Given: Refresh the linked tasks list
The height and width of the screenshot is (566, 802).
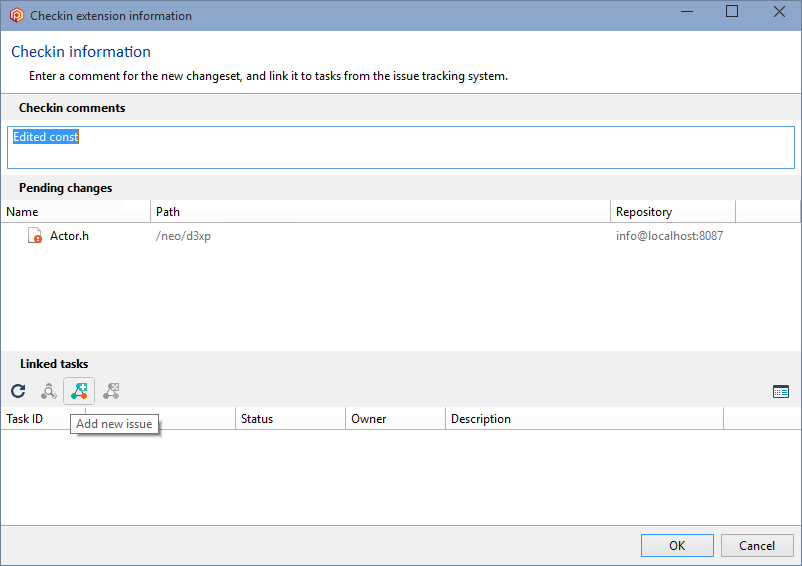Looking at the screenshot, I should click(x=18, y=391).
